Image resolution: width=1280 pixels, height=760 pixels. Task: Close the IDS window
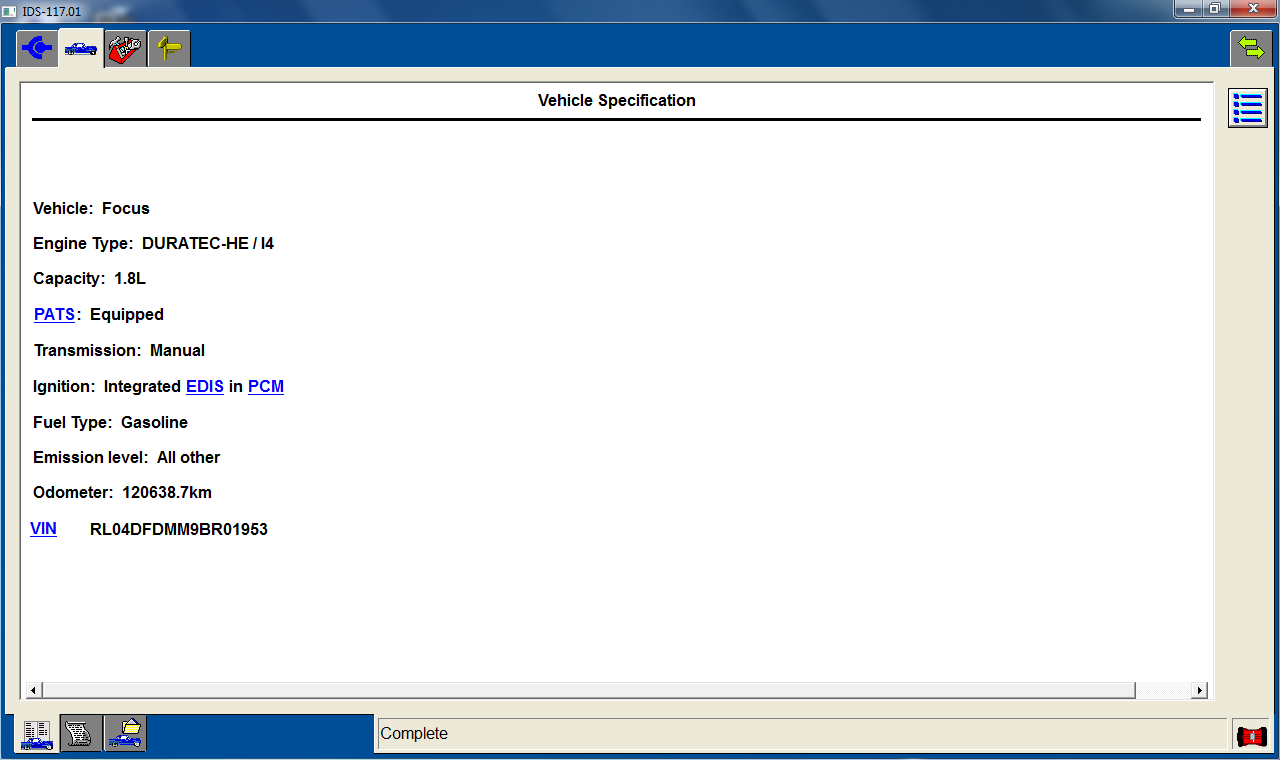1251,9
